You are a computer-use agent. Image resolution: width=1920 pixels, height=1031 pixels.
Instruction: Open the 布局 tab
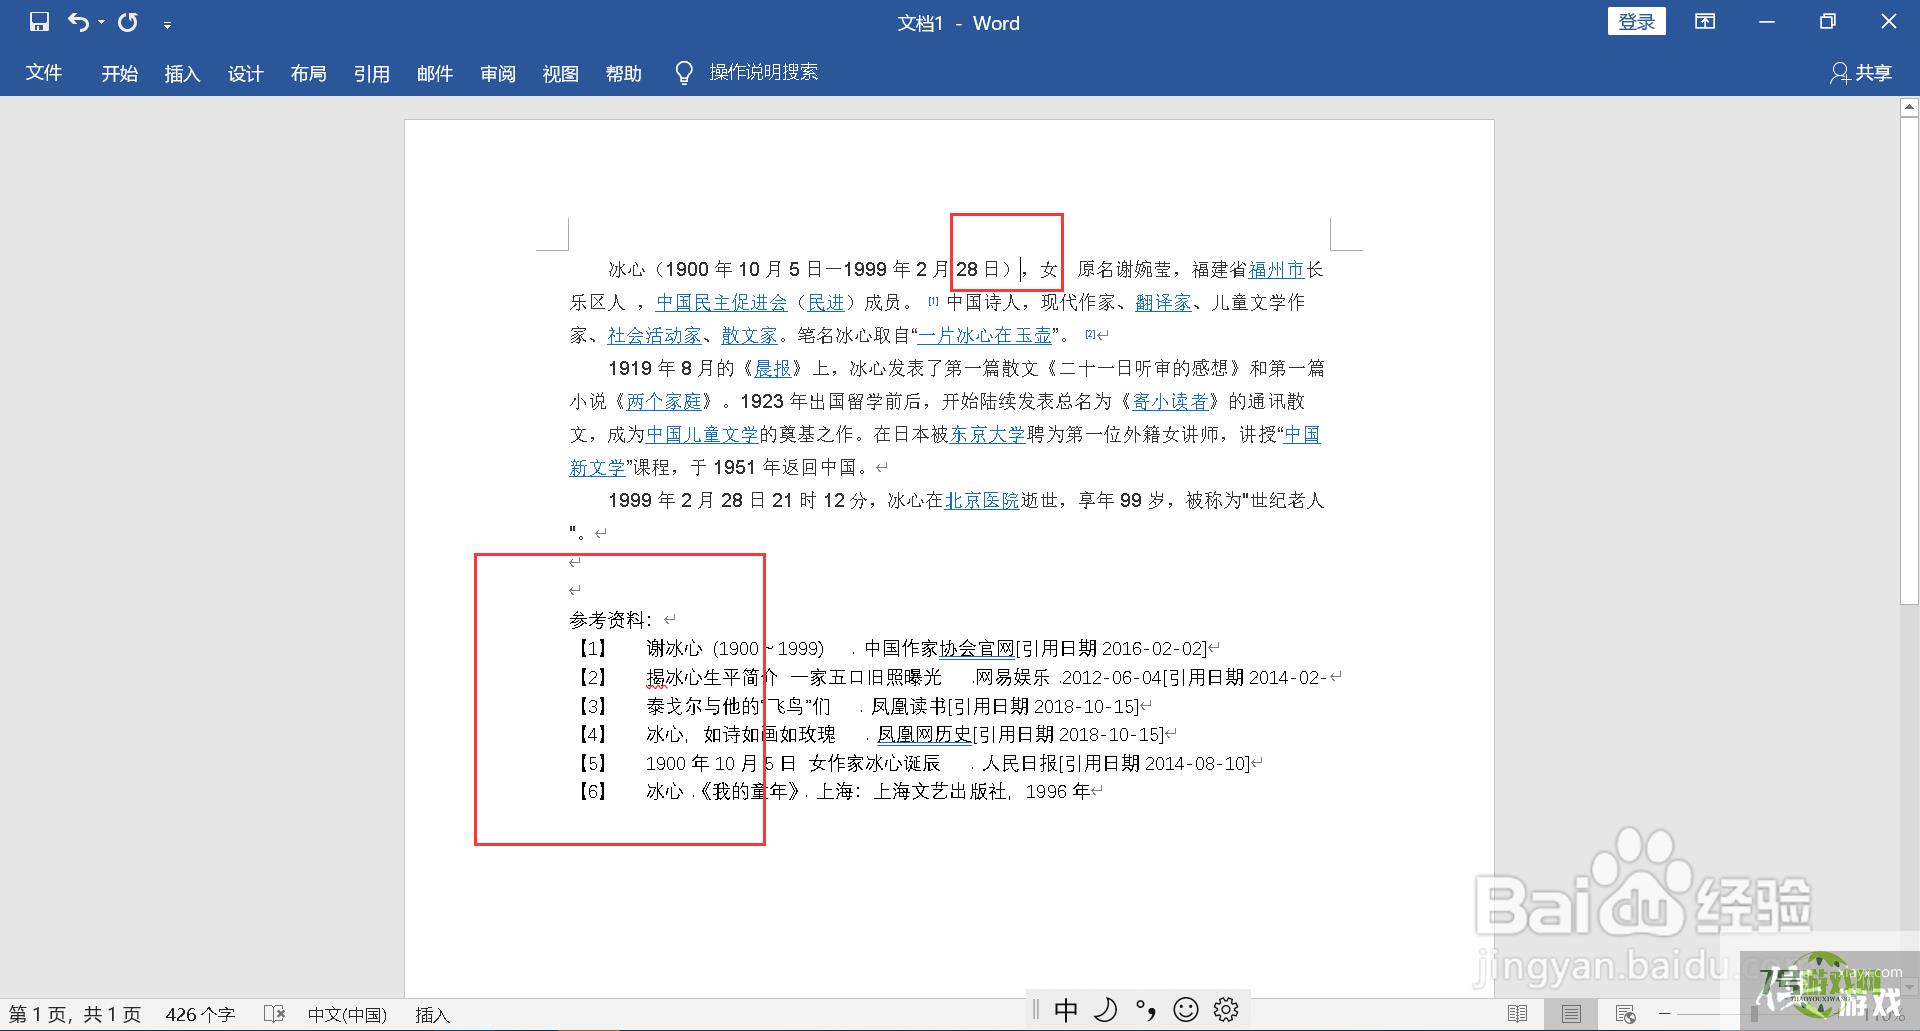click(x=308, y=73)
